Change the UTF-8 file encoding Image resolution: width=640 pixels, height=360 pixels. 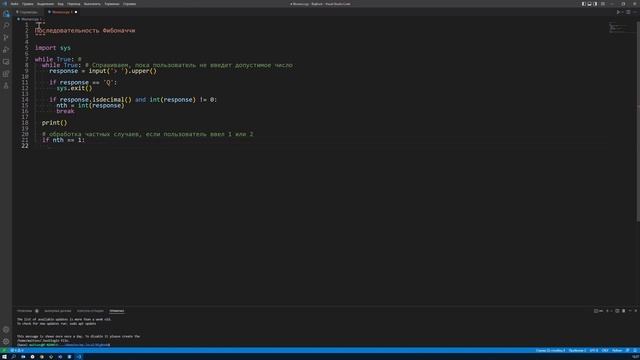coord(594,350)
